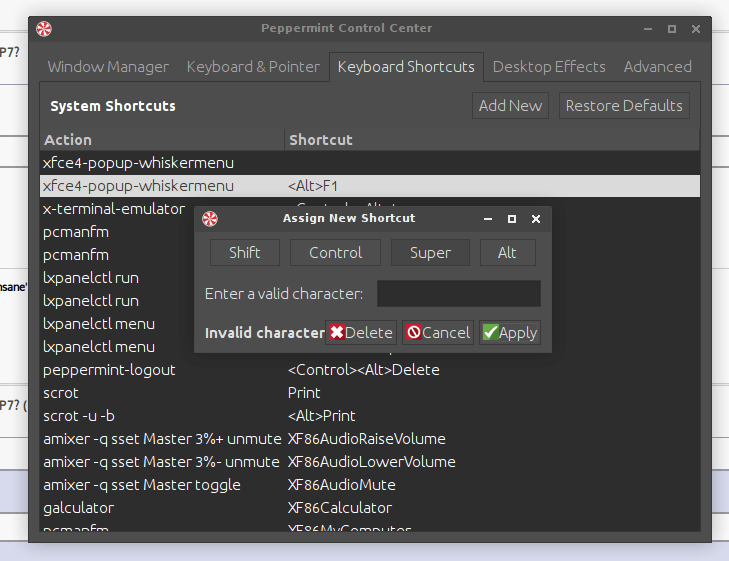729x561 pixels.
Task: Toggle the Control modifier button
Action: point(335,252)
